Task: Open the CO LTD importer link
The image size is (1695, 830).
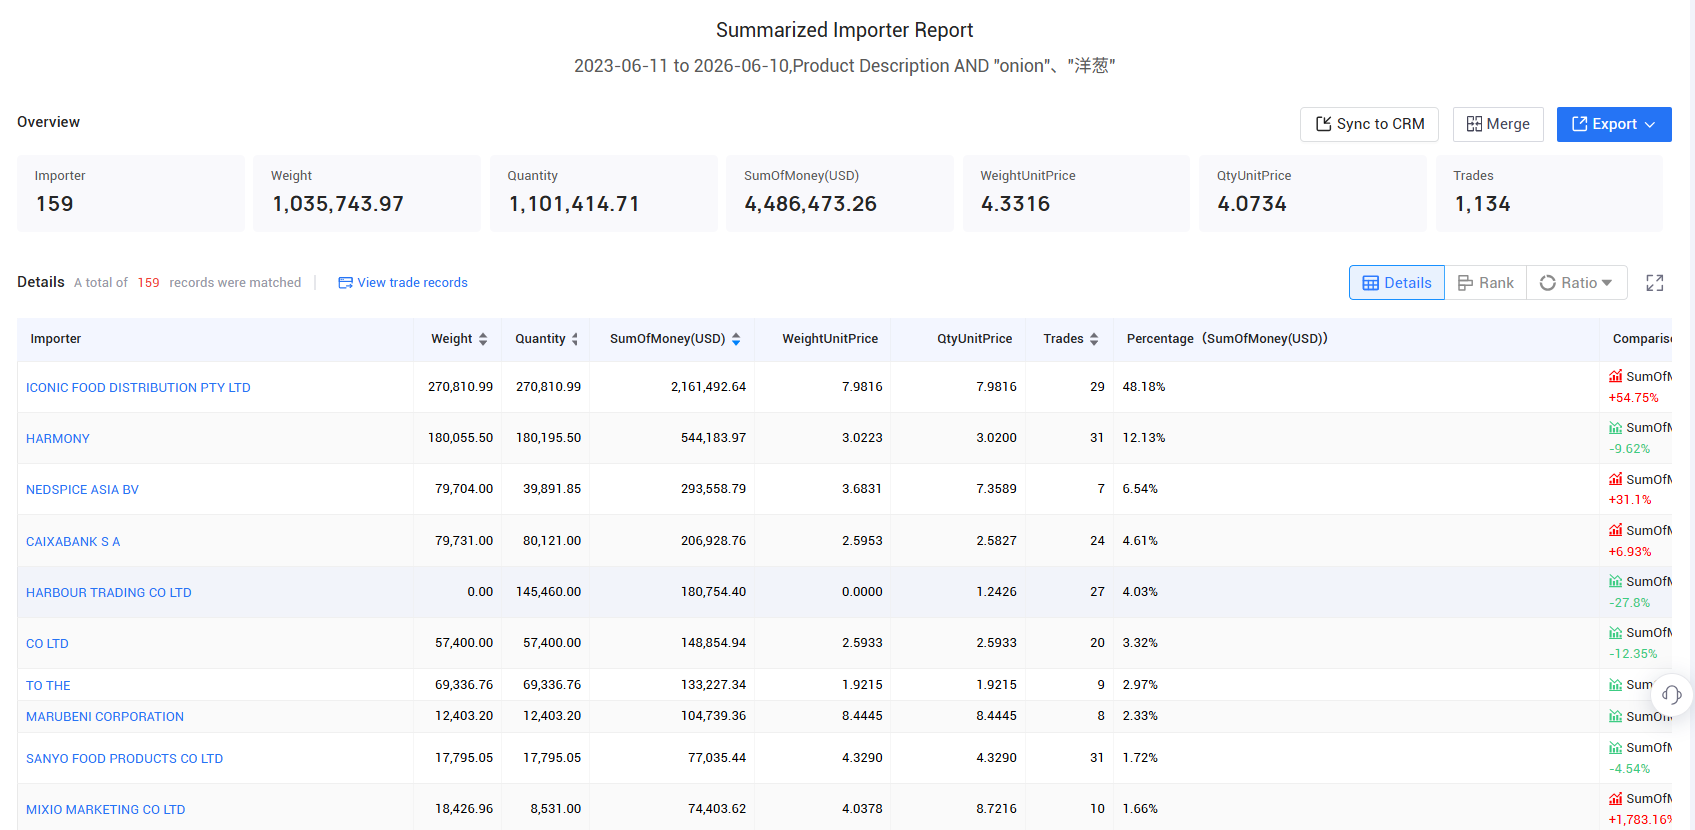Action: click(x=47, y=644)
